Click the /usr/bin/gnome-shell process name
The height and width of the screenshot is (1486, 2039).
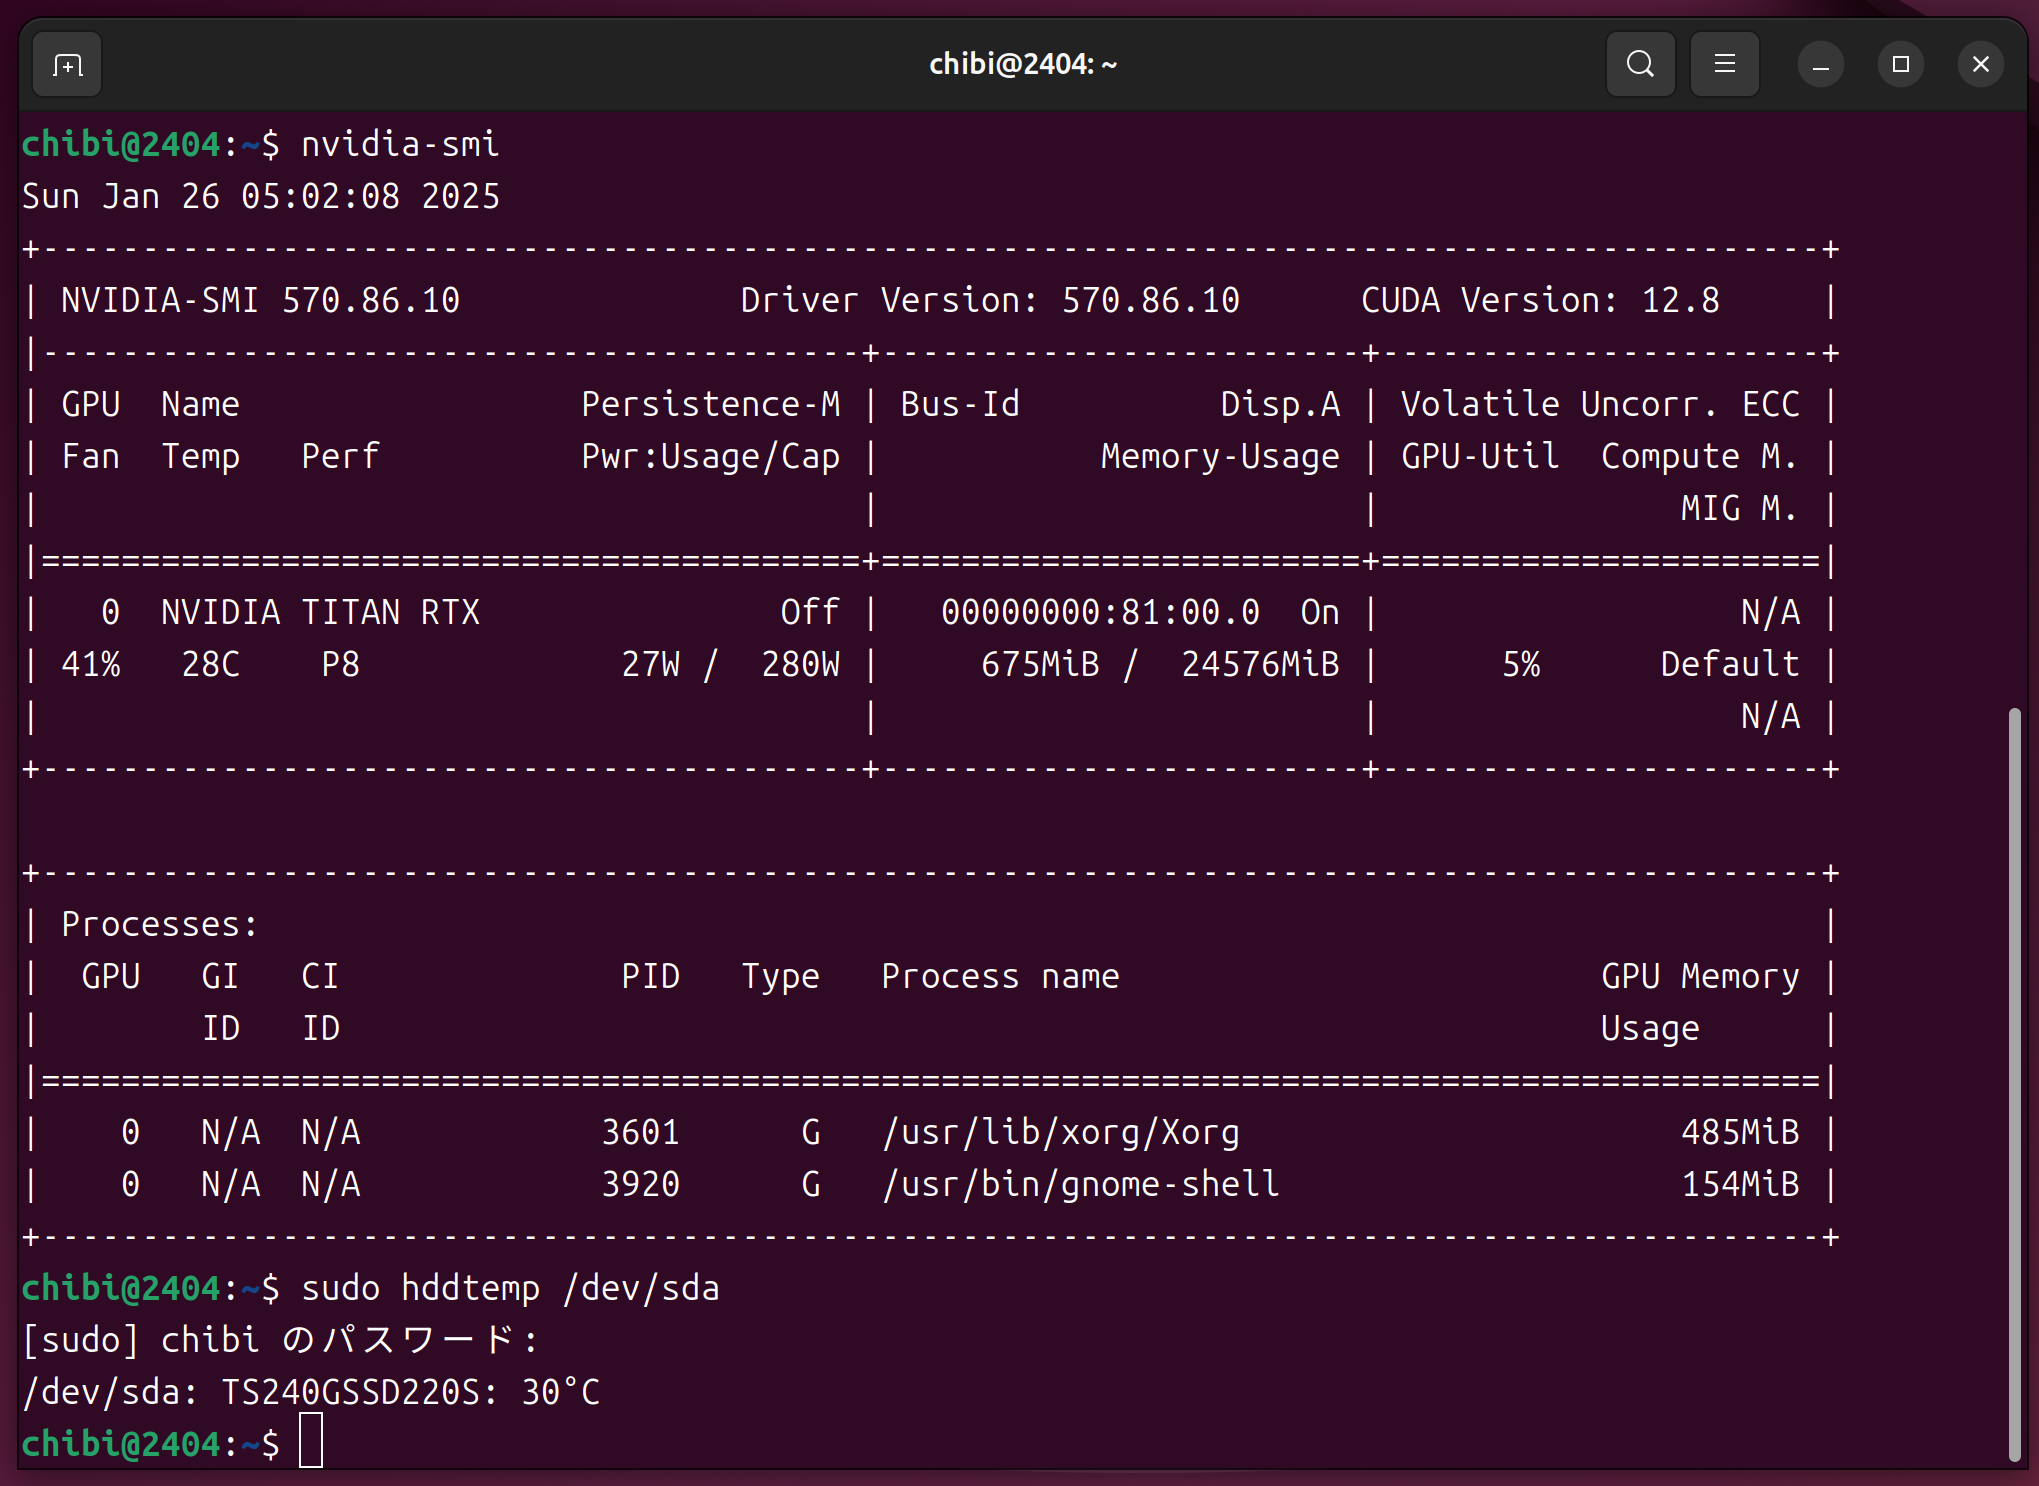(x=1080, y=1185)
